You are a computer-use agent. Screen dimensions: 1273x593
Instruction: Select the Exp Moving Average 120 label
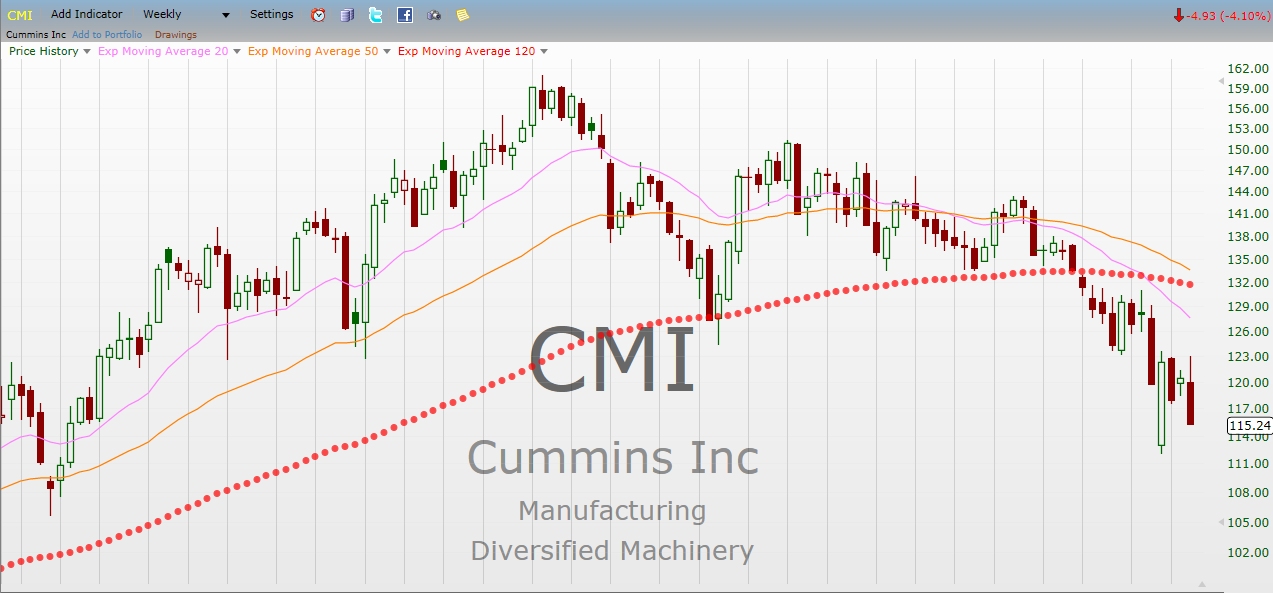coord(466,51)
